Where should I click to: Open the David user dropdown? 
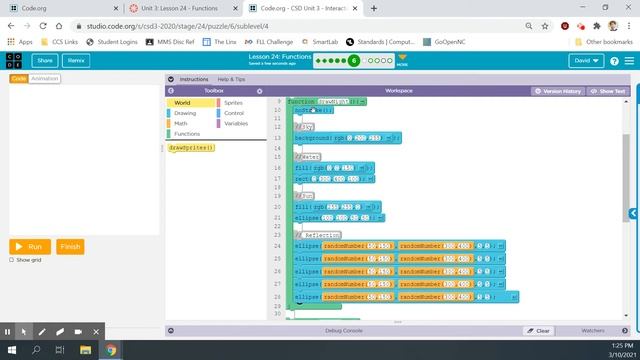click(x=586, y=61)
